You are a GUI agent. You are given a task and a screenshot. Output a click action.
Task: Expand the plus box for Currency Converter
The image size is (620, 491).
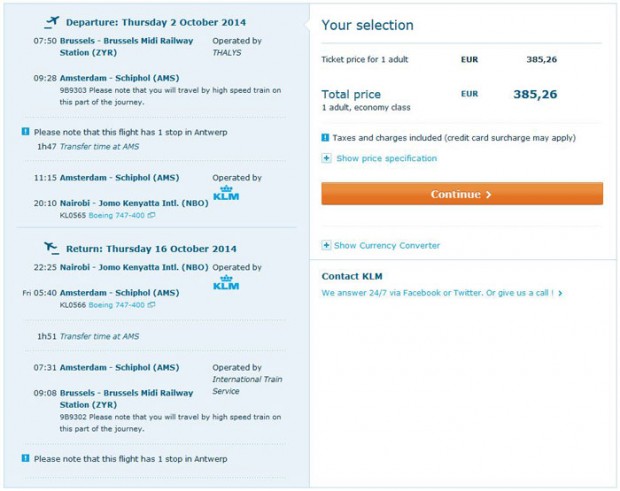[x=326, y=246]
